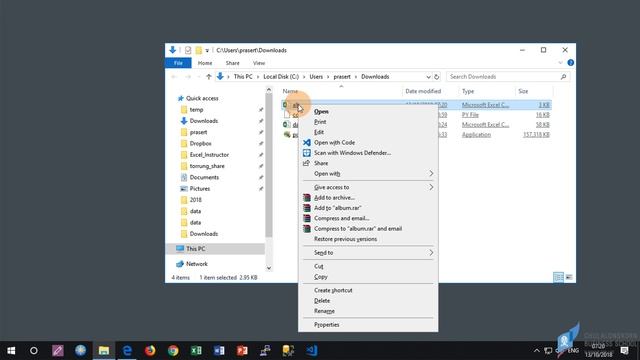Screen dimensions: 640x360
Task: Click New folder icon in title bar
Action: [x=198, y=50]
